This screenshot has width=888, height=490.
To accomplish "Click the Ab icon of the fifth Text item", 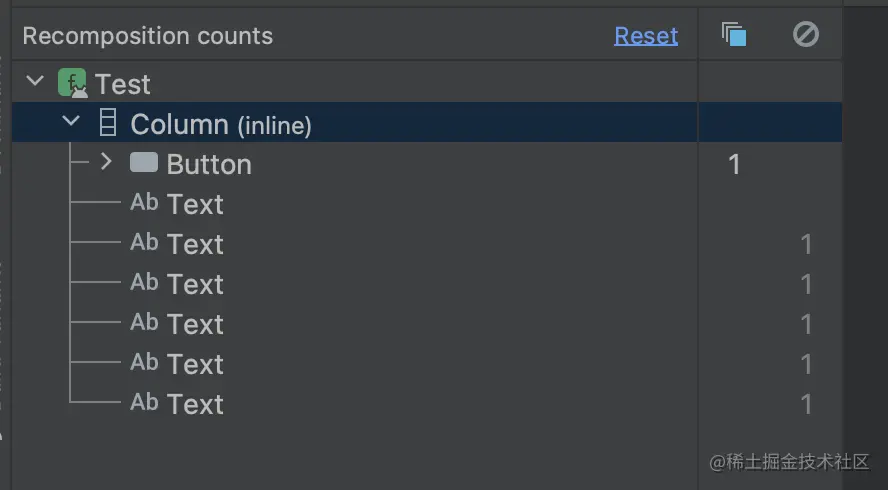I will [x=144, y=363].
